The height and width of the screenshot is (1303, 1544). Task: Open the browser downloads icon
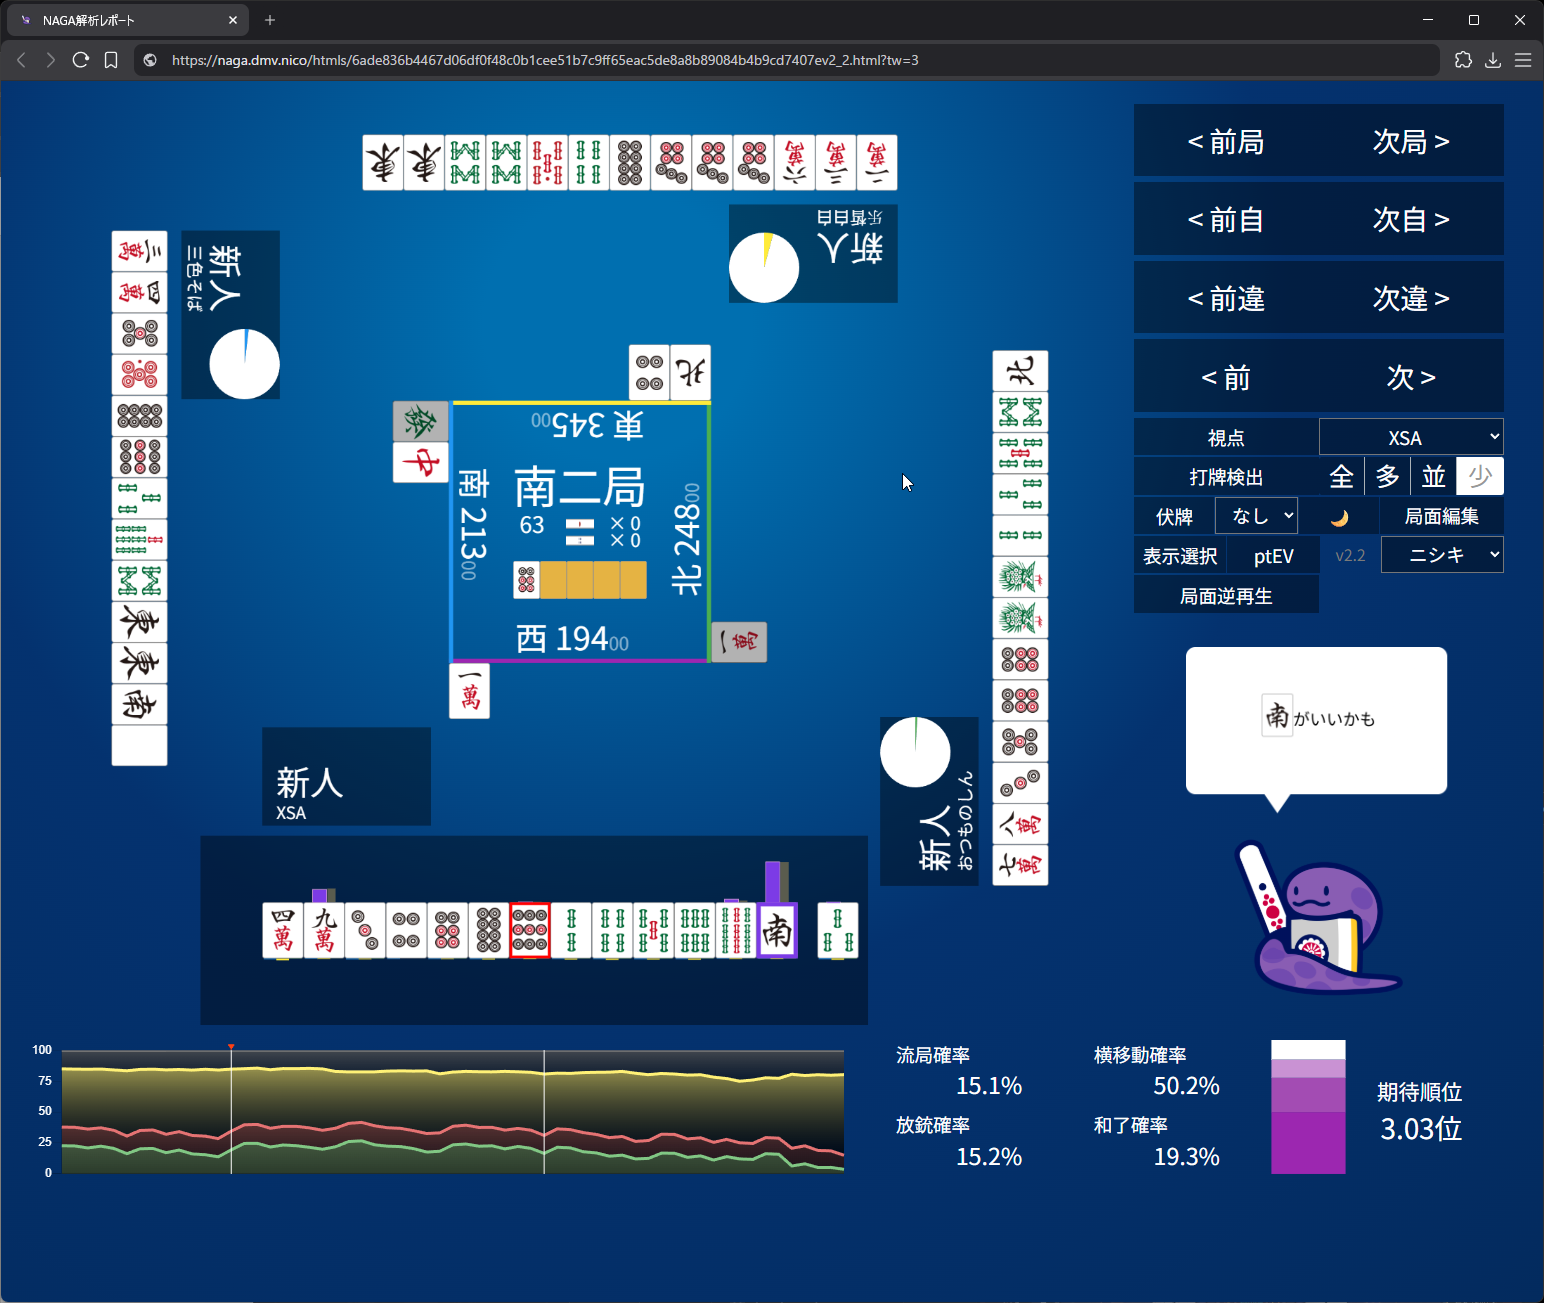click(x=1493, y=60)
